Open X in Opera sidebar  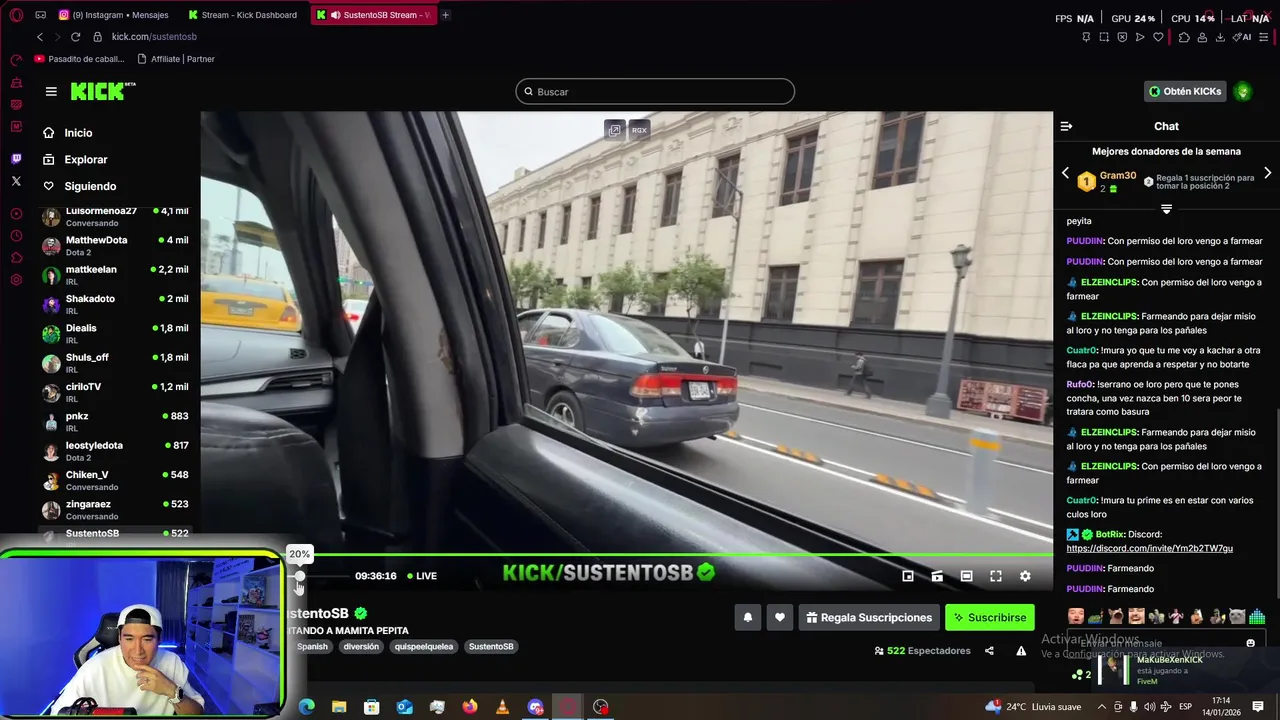[x=16, y=181]
